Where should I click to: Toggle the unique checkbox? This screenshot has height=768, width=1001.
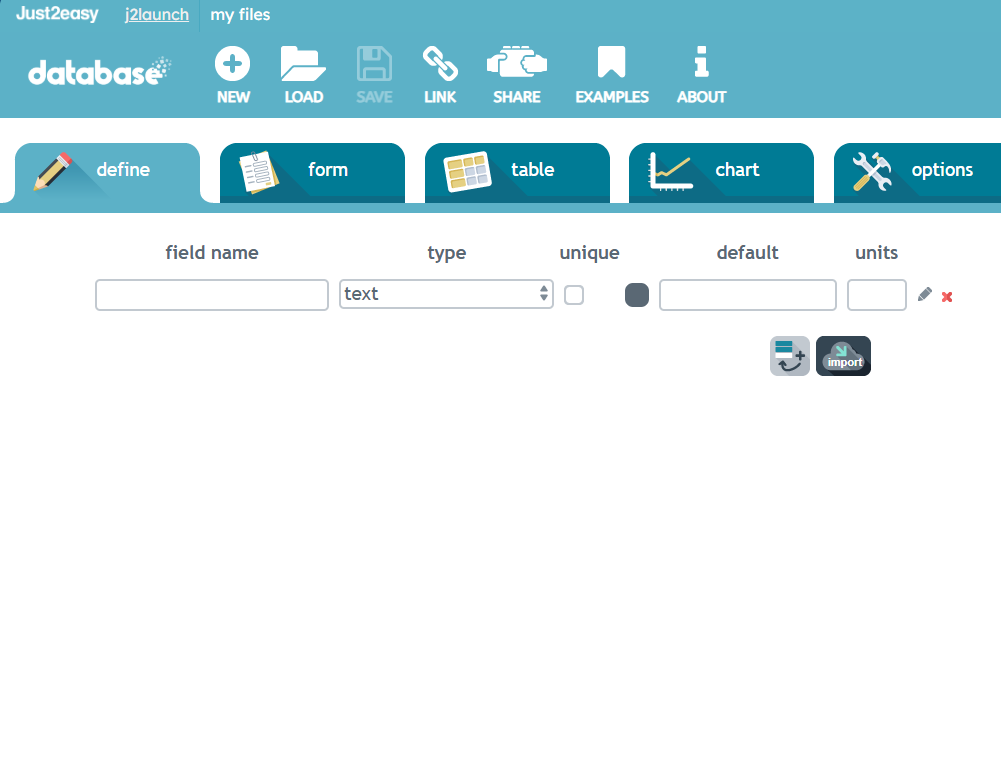click(574, 295)
